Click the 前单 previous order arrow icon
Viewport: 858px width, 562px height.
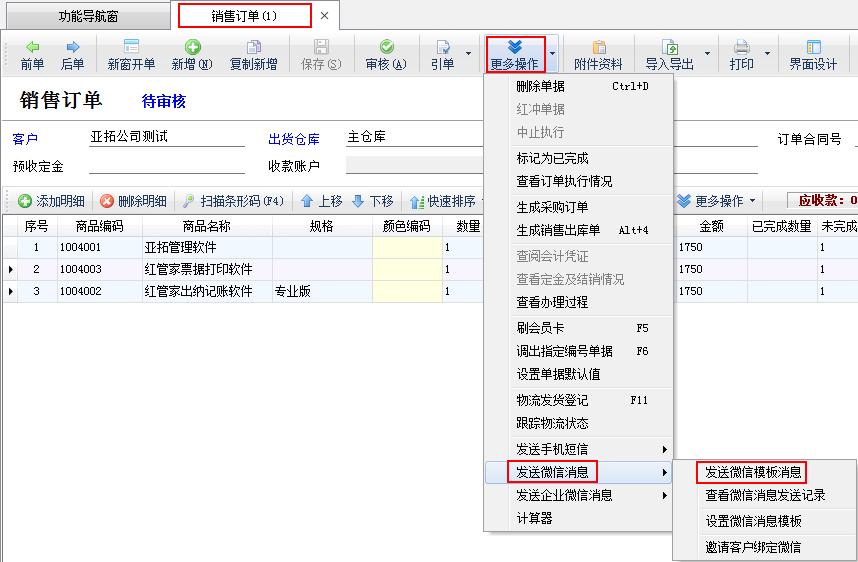32,48
